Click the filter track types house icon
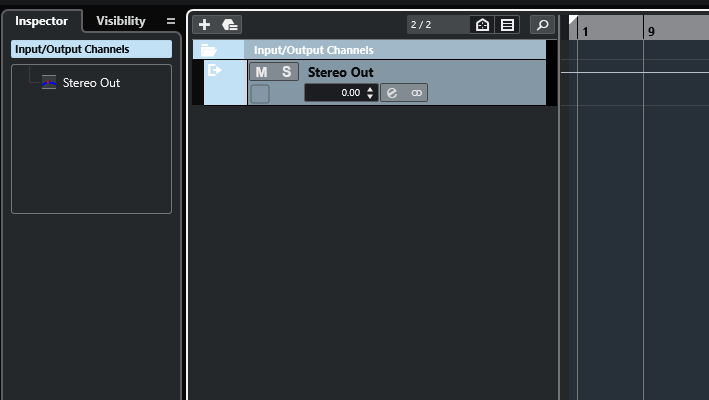This screenshot has height=400, width=709. pos(482,24)
